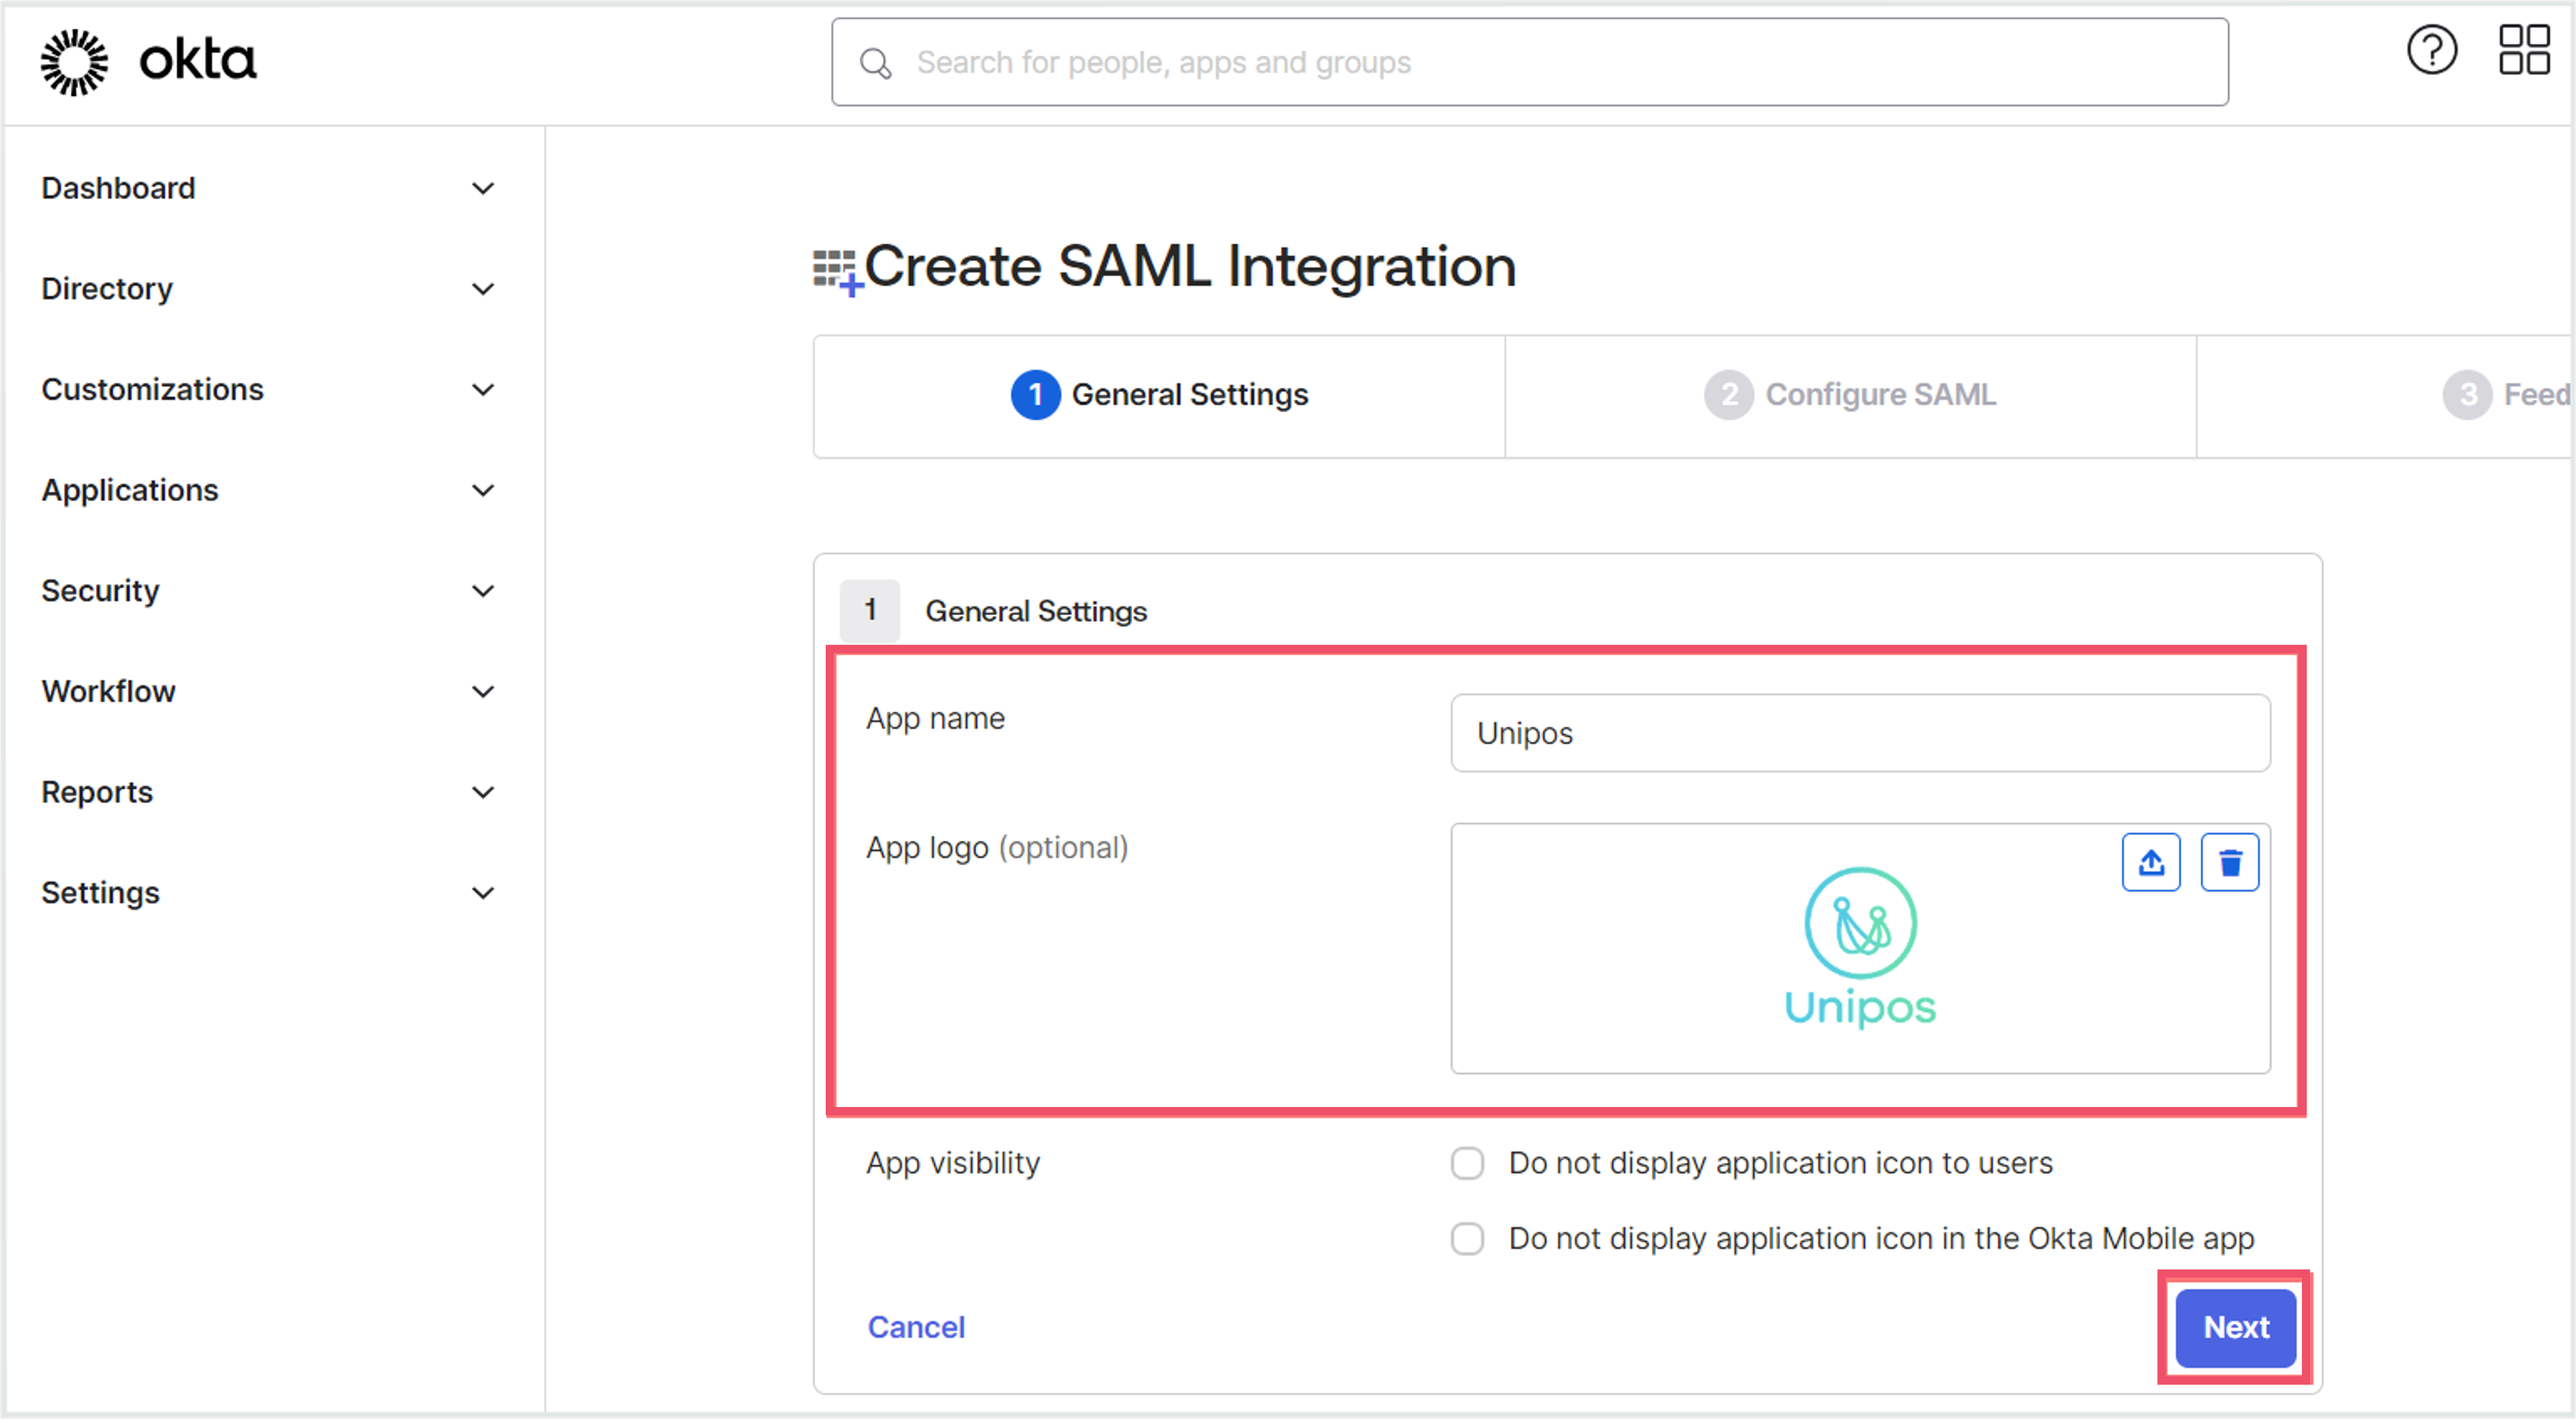Select the Feedback step tab

click(2385, 396)
